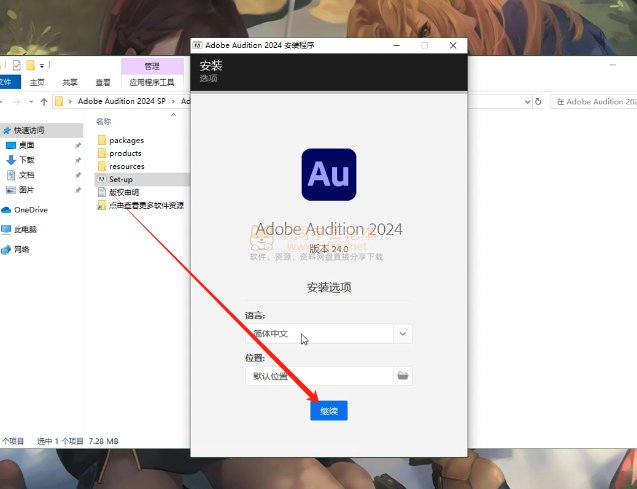Open the Set-up installer file

[x=120, y=179]
